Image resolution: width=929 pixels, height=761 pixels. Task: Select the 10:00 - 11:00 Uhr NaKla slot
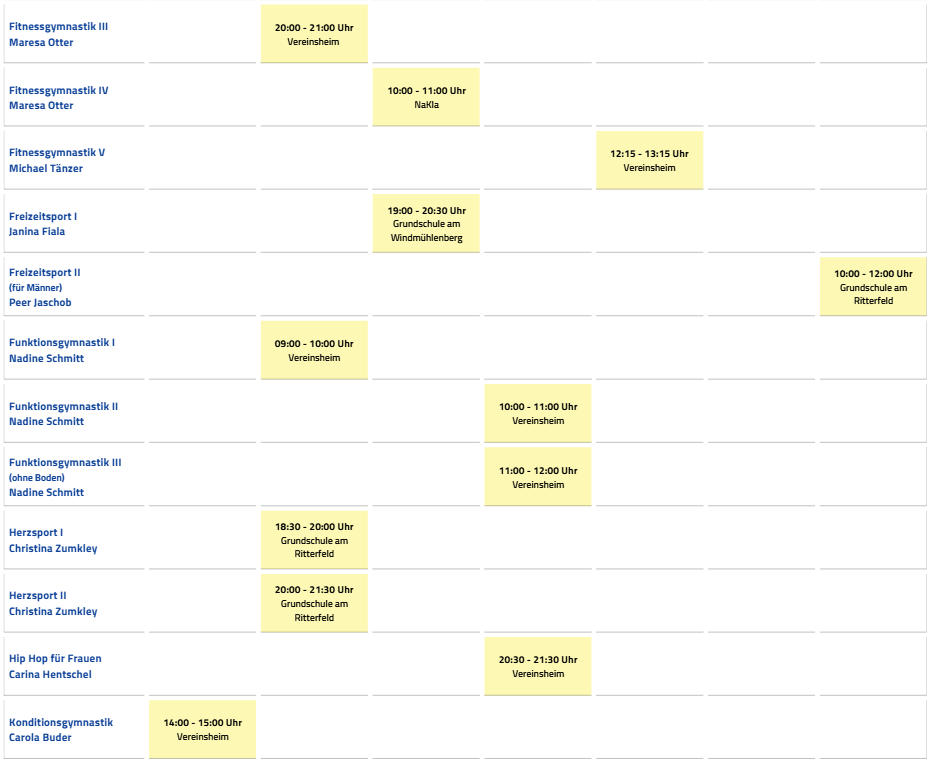(x=426, y=97)
